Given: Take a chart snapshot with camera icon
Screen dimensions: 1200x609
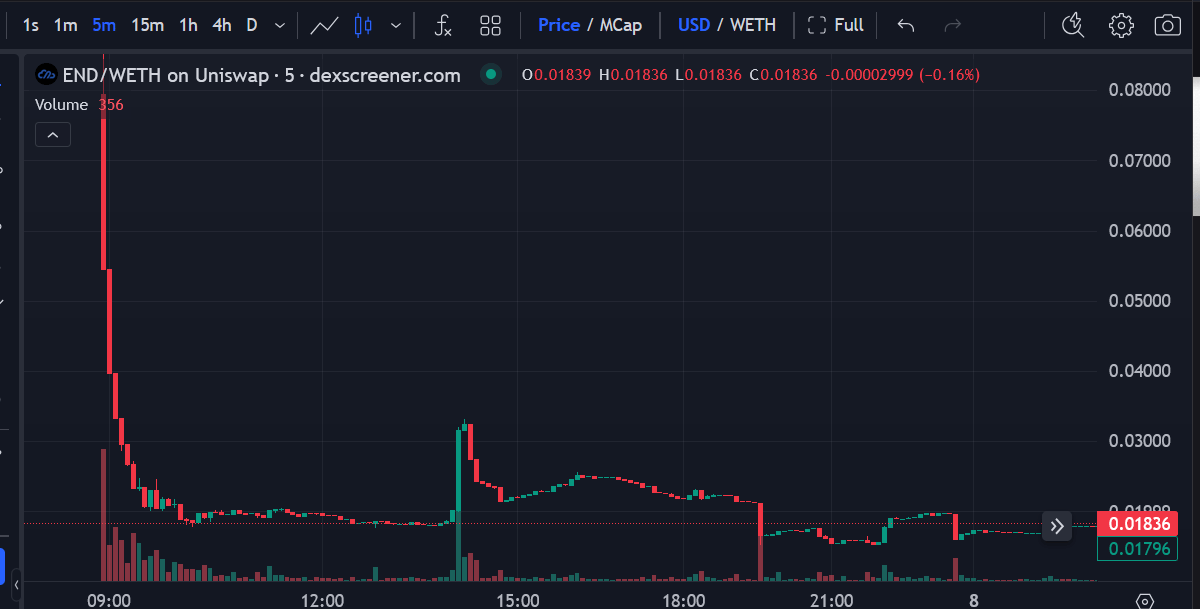Looking at the screenshot, I should coord(1168,25).
